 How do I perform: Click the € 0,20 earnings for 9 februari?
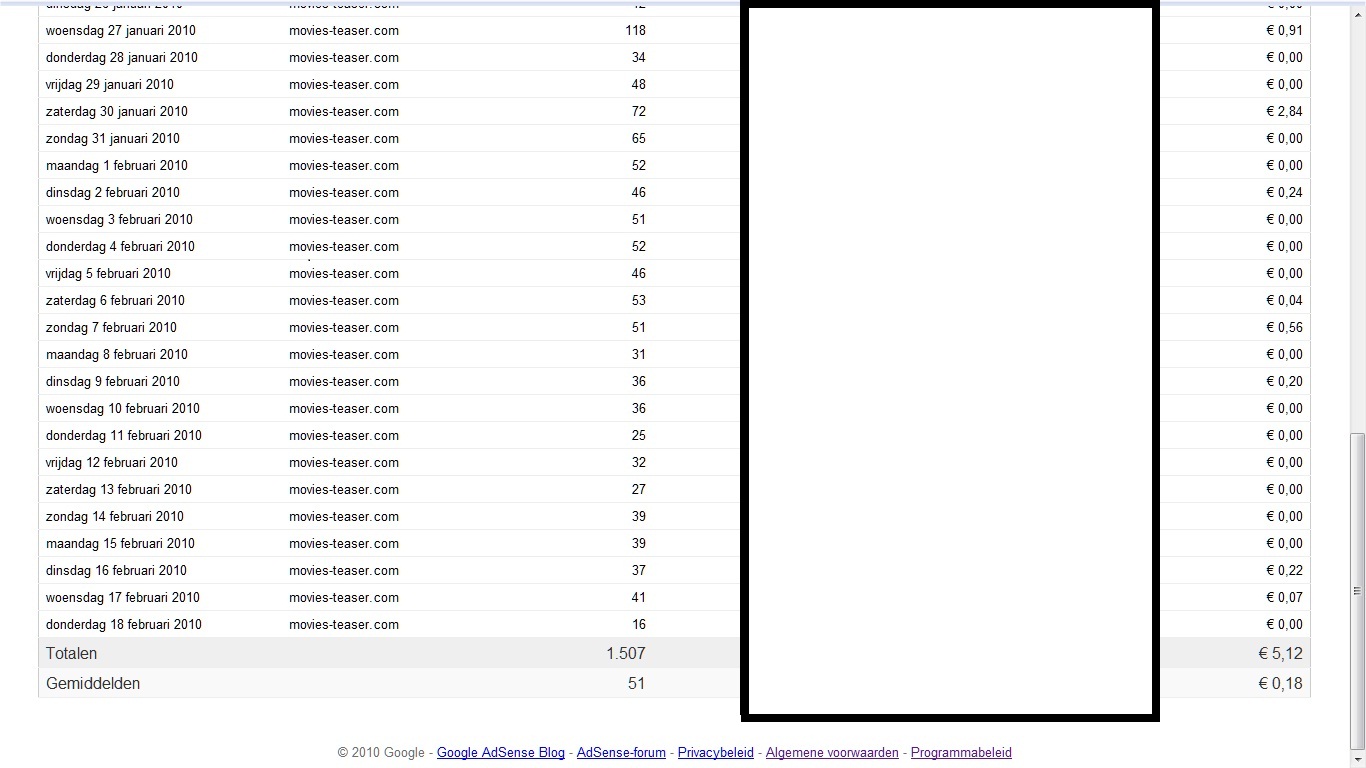tap(1285, 381)
